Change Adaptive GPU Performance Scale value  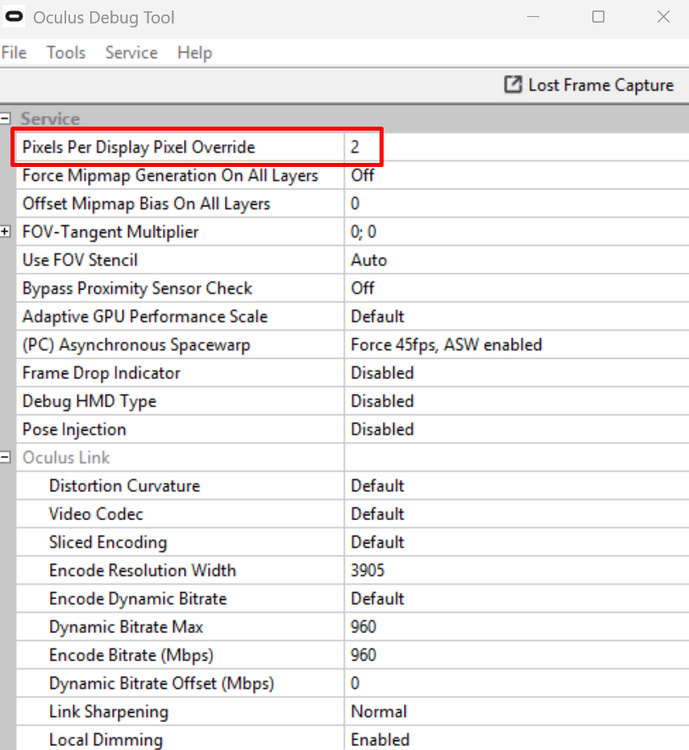[x=517, y=316]
